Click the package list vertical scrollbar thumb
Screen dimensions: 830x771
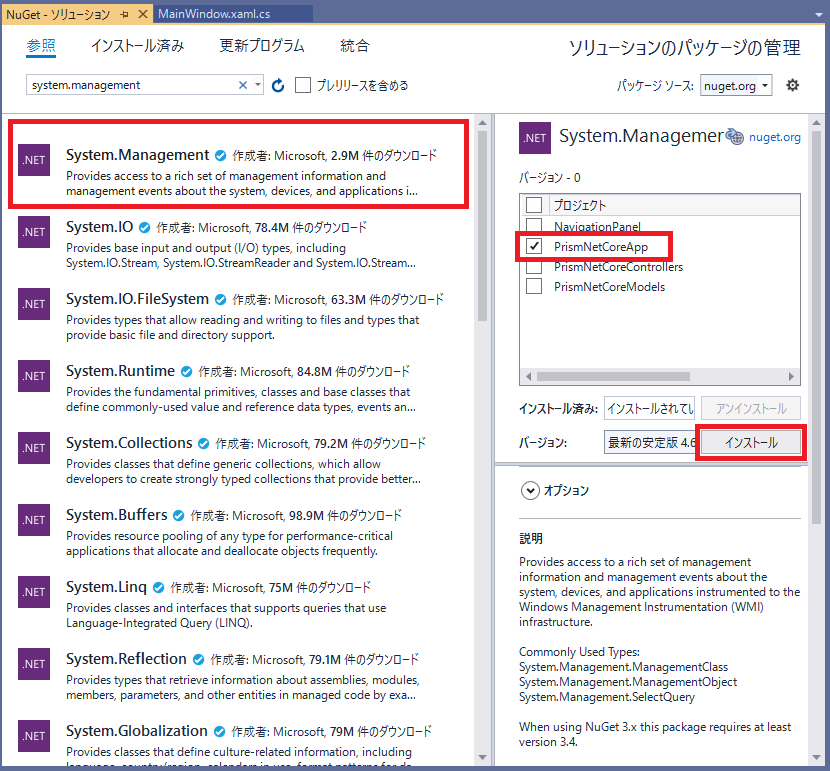[482, 226]
